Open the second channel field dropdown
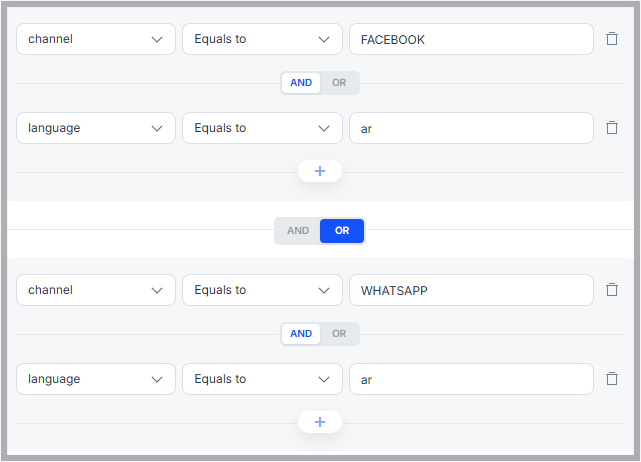This screenshot has height=462, width=641. [x=96, y=290]
